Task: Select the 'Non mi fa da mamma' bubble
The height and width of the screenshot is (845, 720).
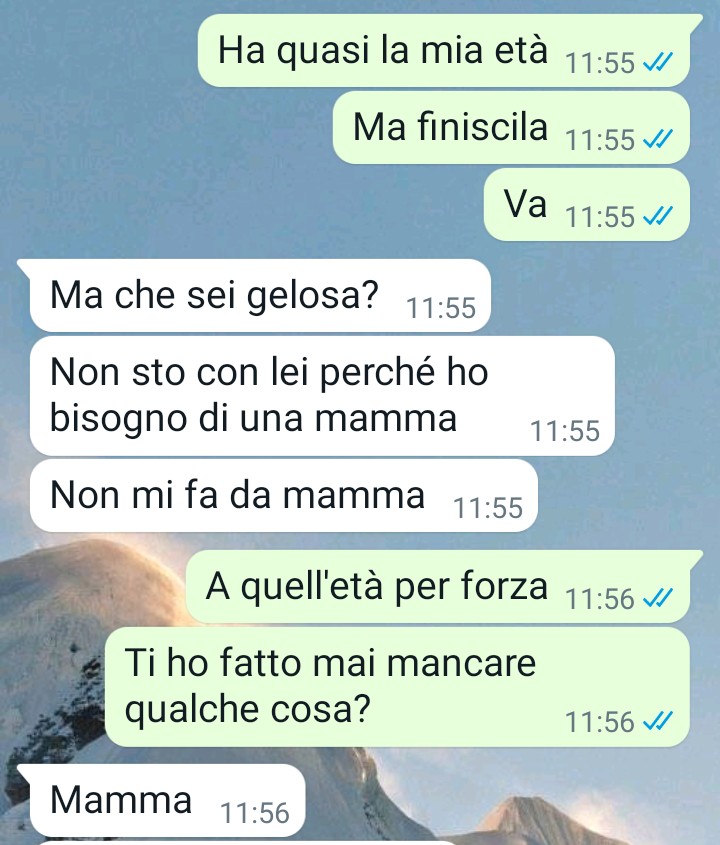Action: click(284, 496)
